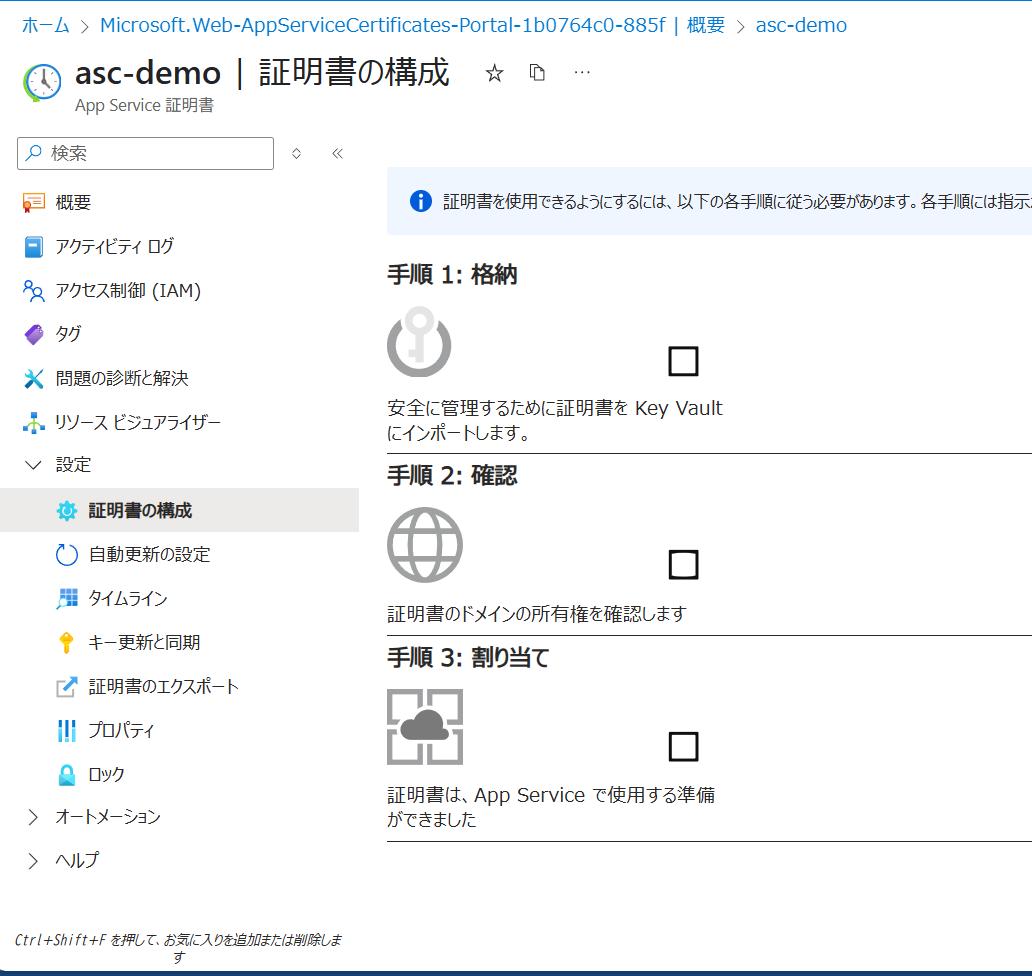
Task: Click the globe icon in 手順 2
Action: pos(425,545)
